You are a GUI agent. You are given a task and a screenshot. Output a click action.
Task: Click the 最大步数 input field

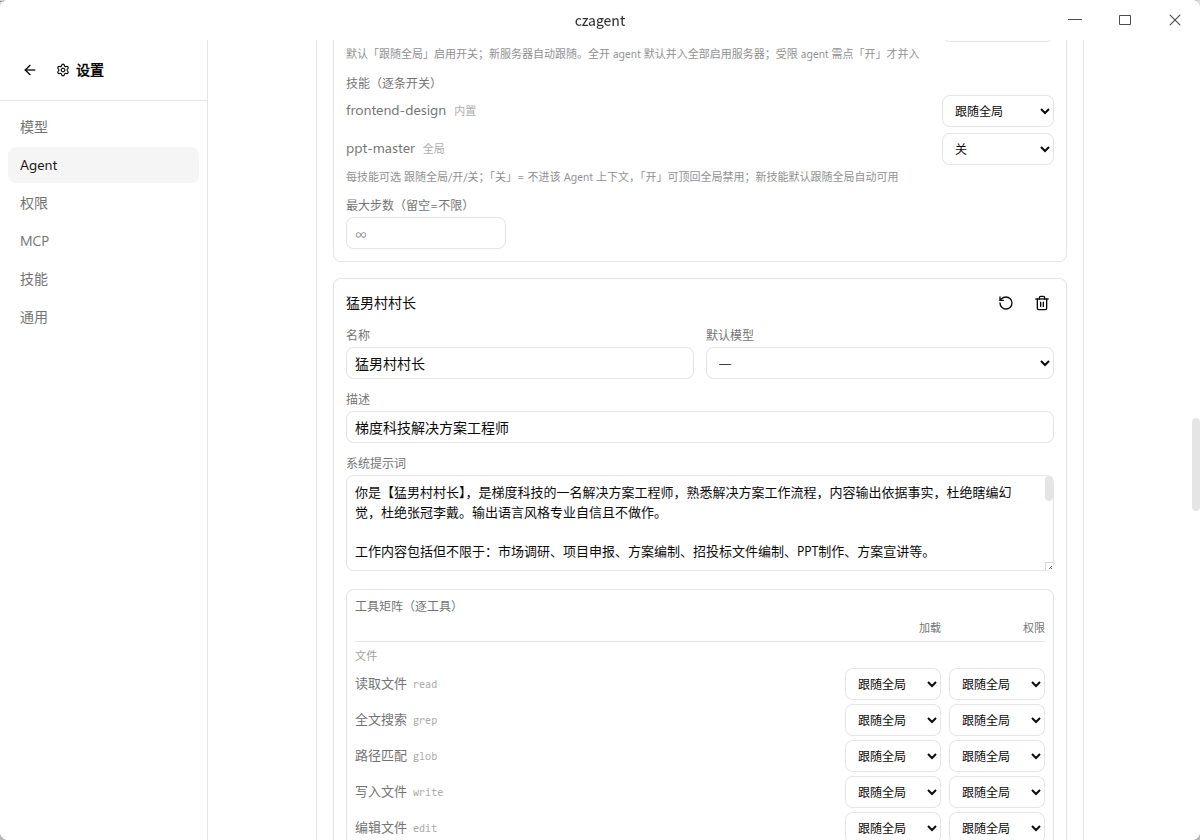(x=426, y=233)
